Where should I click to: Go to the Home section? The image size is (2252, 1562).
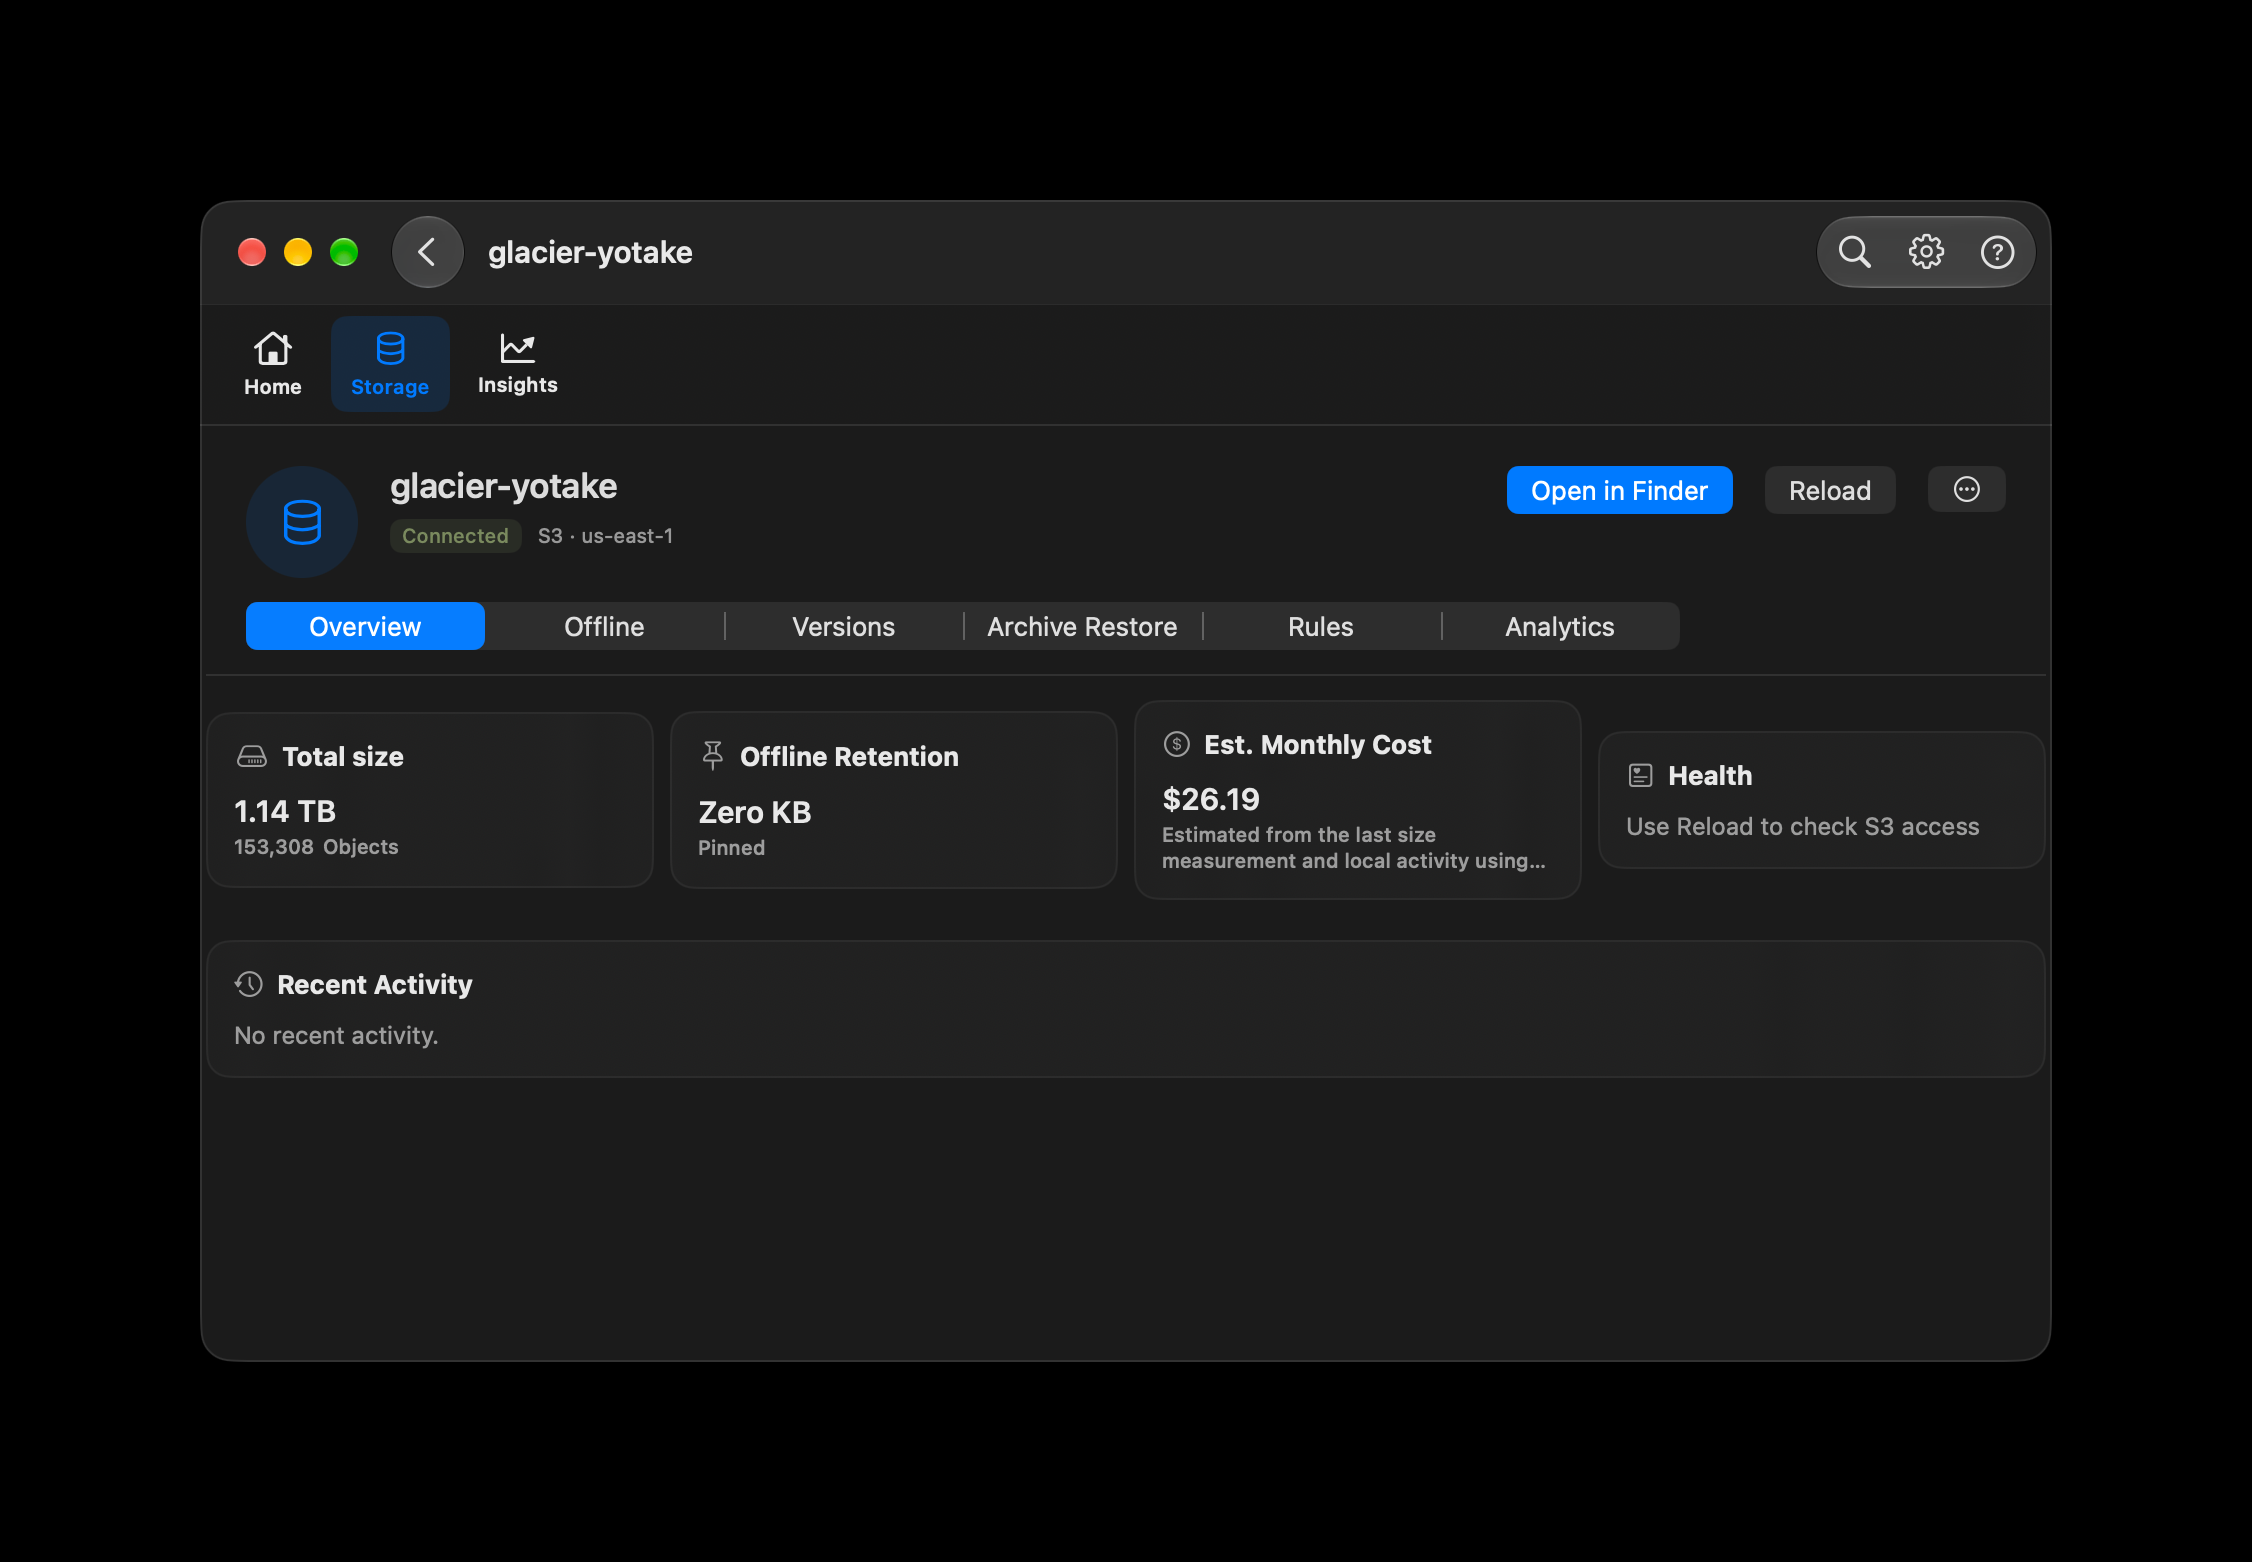tap(272, 364)
